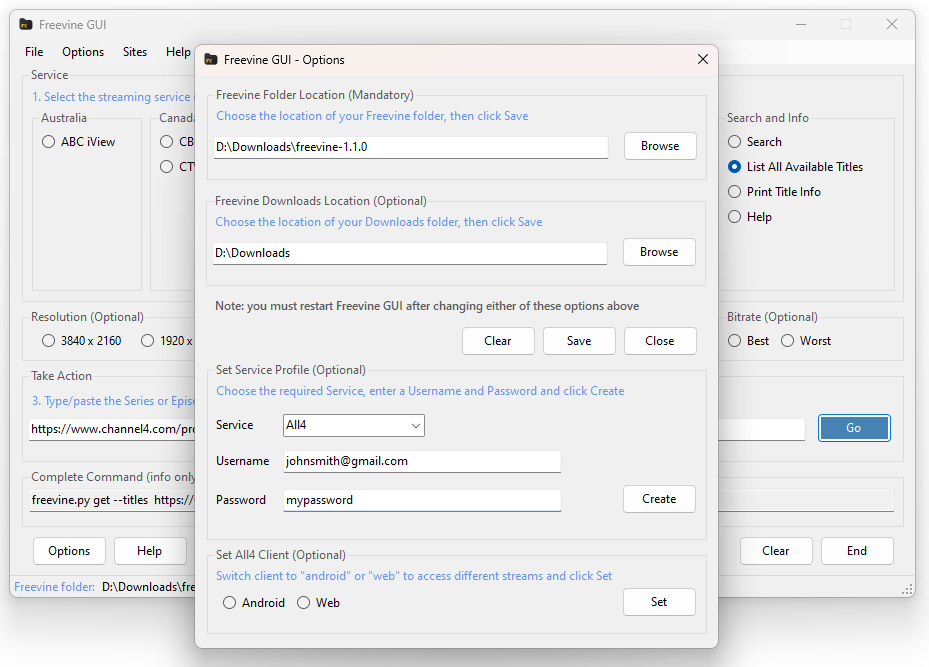Choose the Print Title Info option
929x667 pixels.
pyautogui.click(x=735, y=192)
